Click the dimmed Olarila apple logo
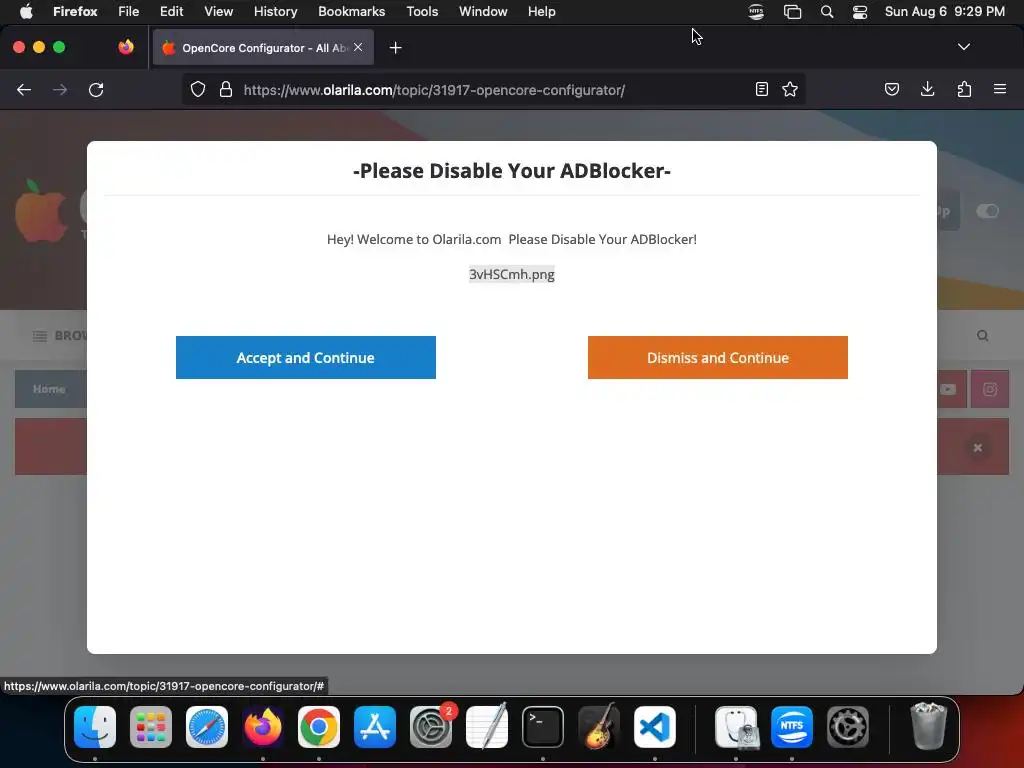Image resolution: width=1024 pixels, height=768 pixels. pos(41,211)
